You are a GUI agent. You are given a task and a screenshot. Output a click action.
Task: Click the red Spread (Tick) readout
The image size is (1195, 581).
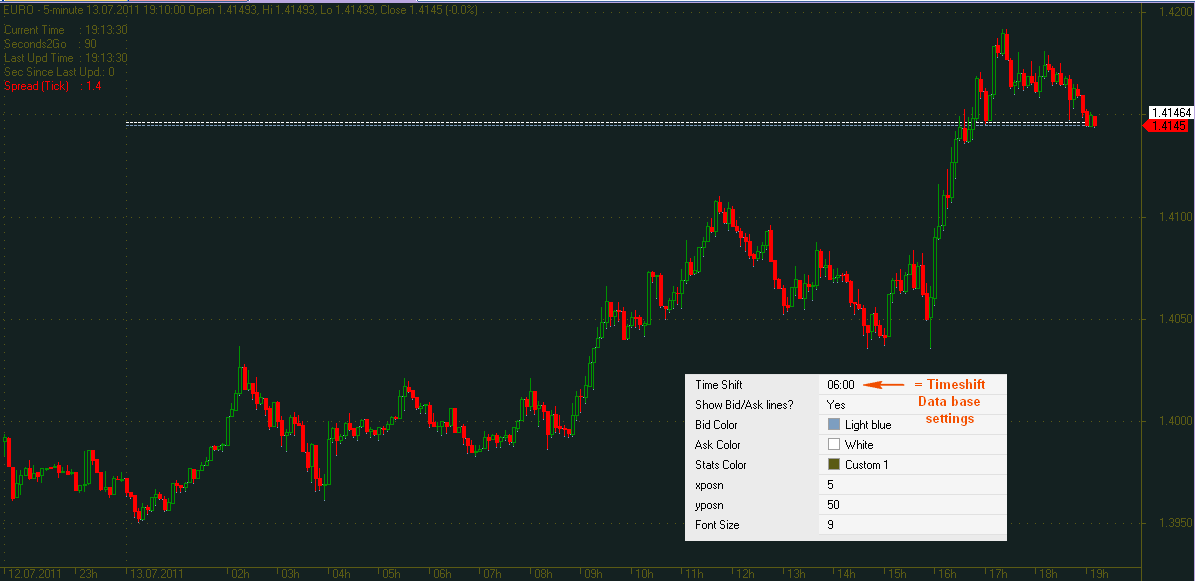tap(52, 86)
